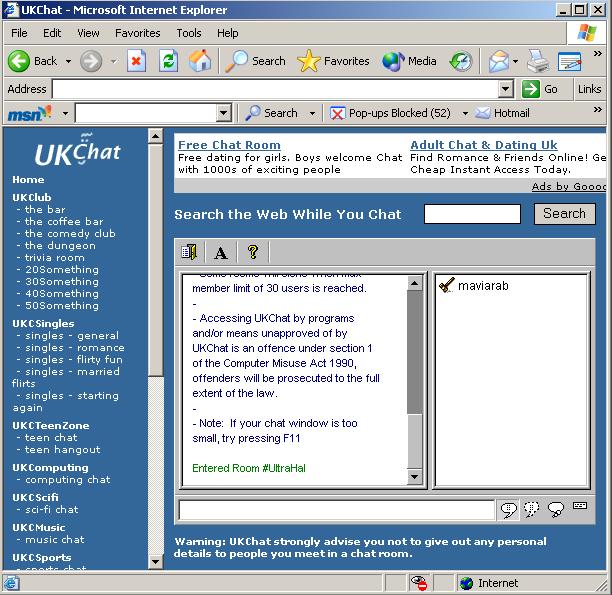Open the Edit menu

[x=52, y=33]
